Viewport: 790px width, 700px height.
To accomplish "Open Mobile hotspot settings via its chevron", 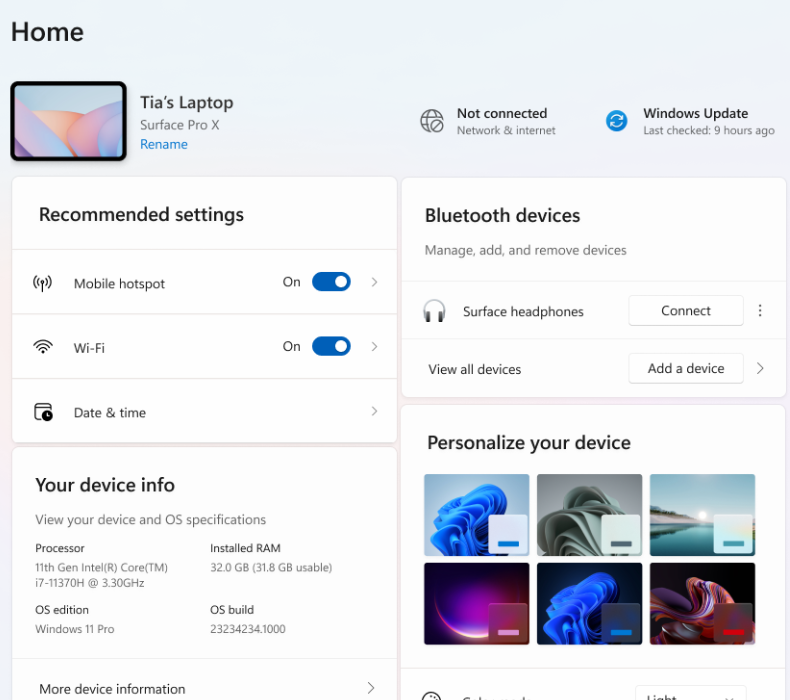I will [x=374, y=282].
